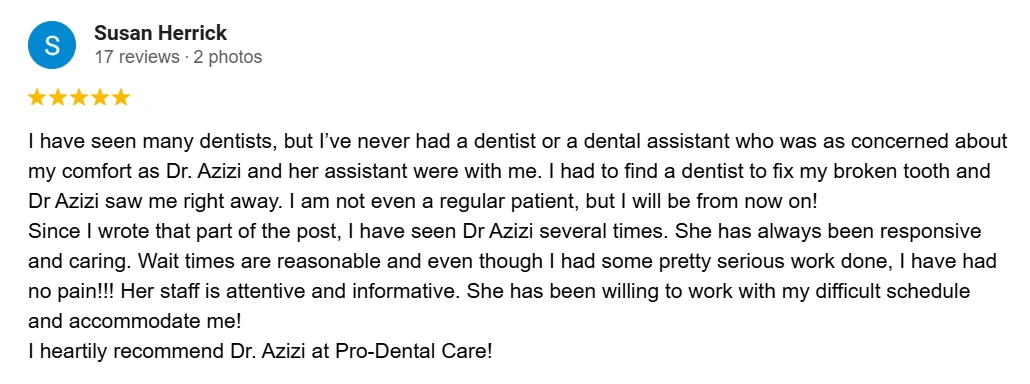Click the blue S profile avatar

[x=52, y=45]
